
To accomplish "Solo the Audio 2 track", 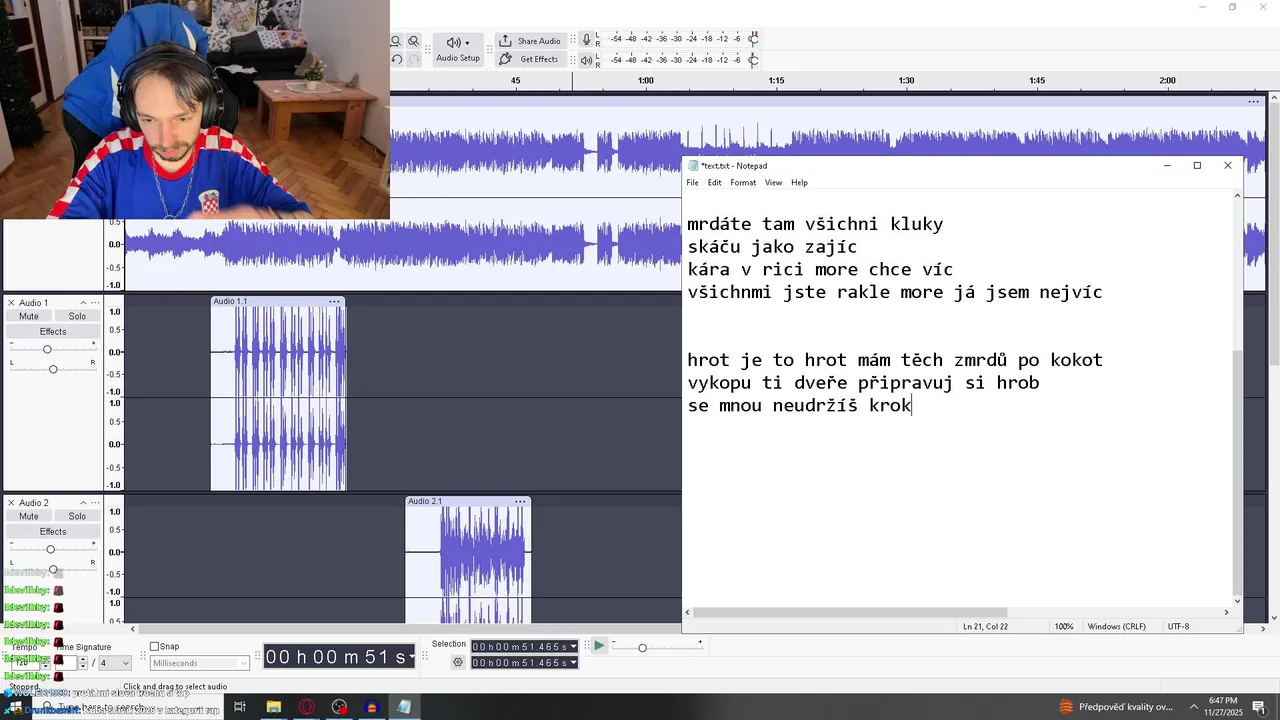I will 77,516.
